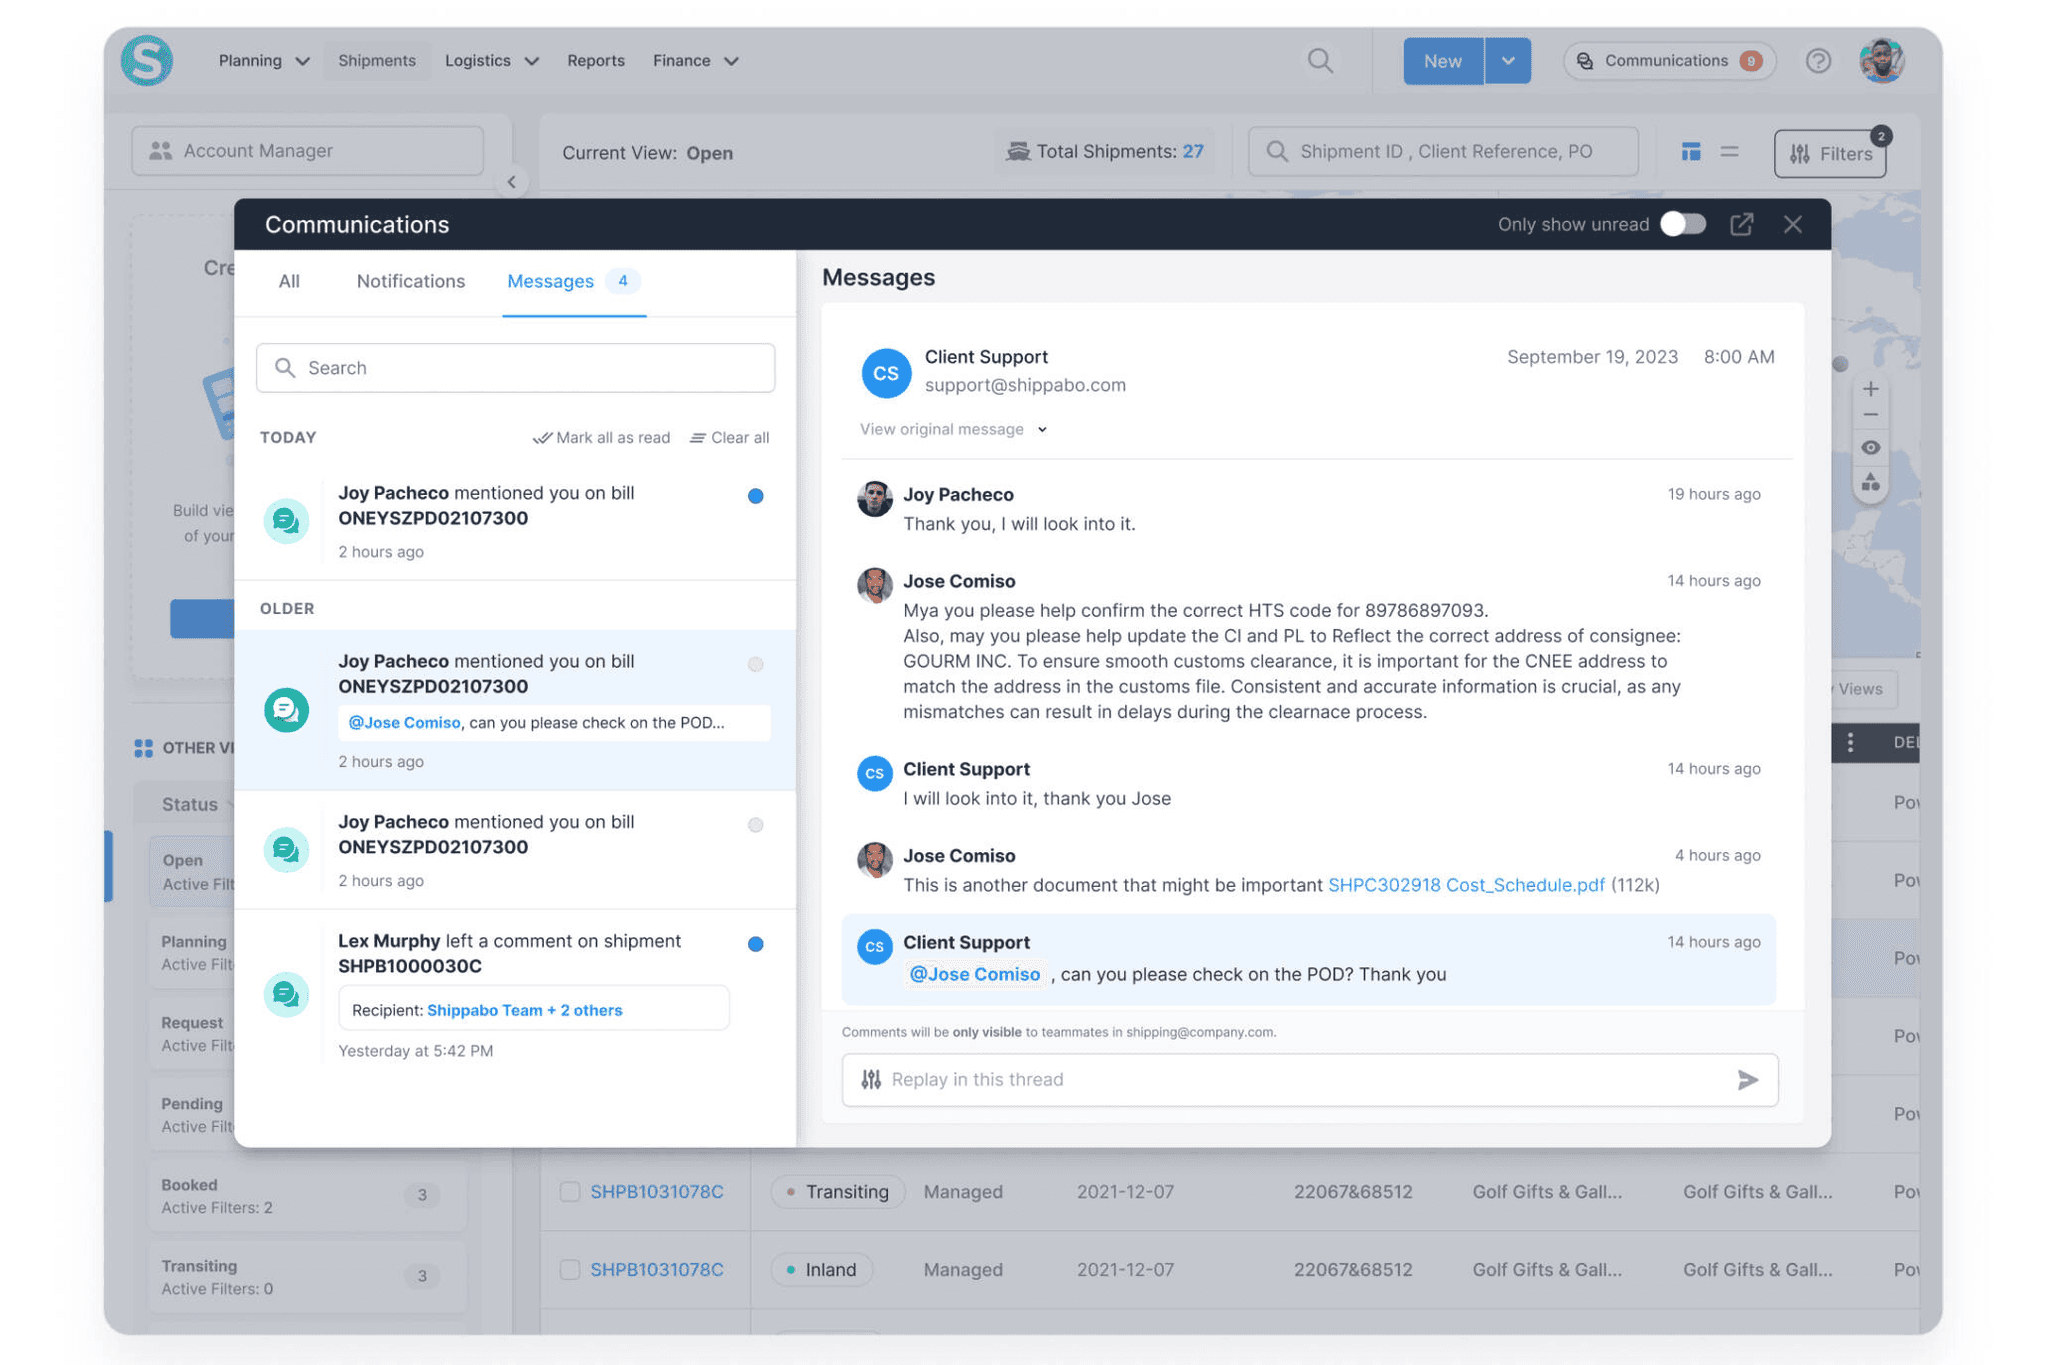Click Client Support CS avatar in header
The height and width of the screenshot is (1365, 2048).
pos(885,373)
